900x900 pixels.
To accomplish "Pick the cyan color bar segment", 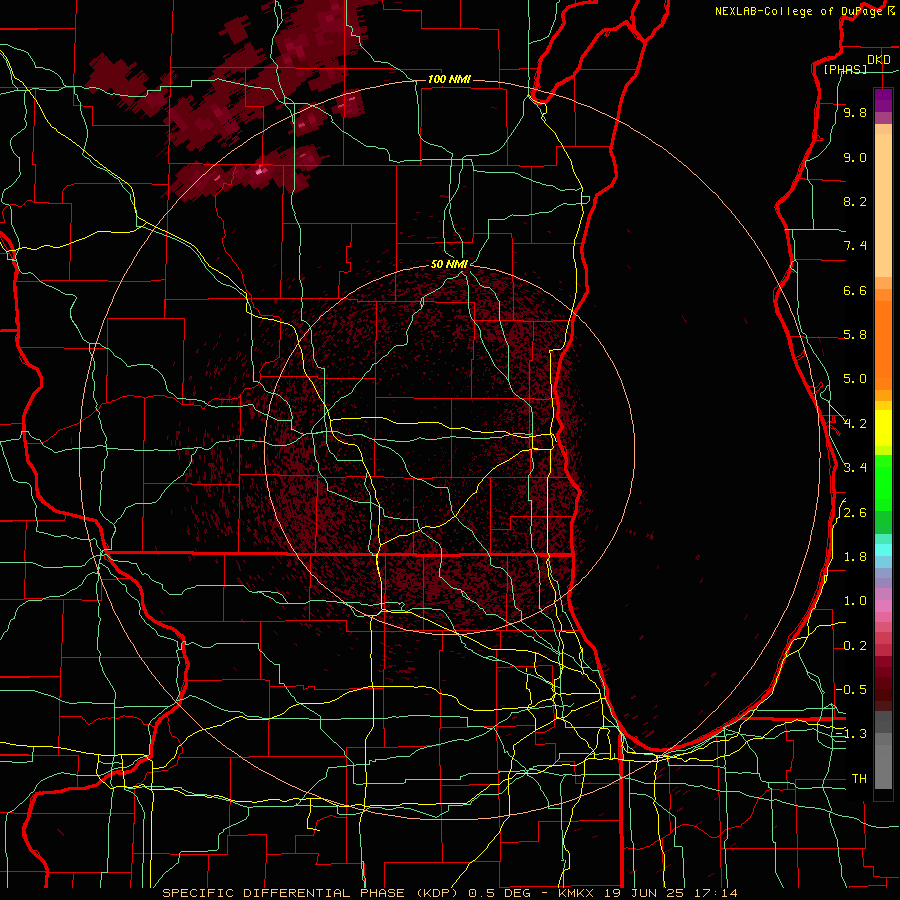I will tap(883, 549).
